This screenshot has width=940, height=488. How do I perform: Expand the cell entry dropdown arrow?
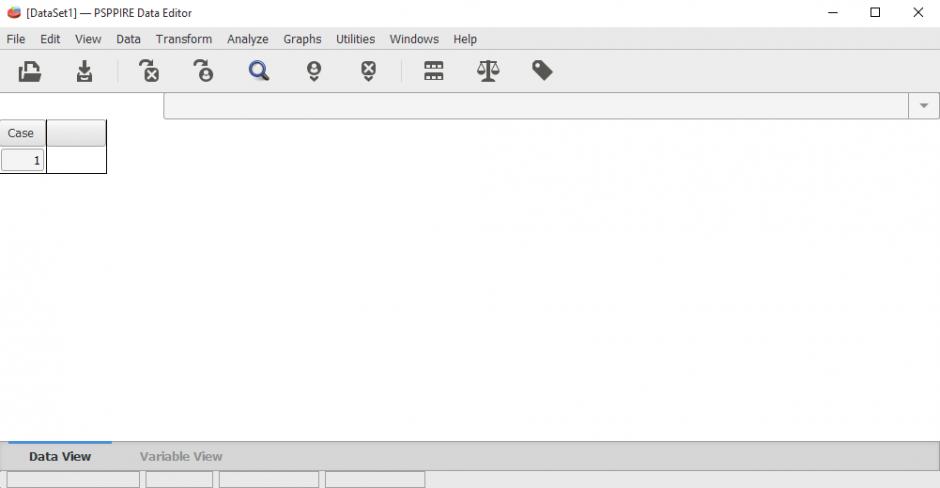tap(924, 106)
